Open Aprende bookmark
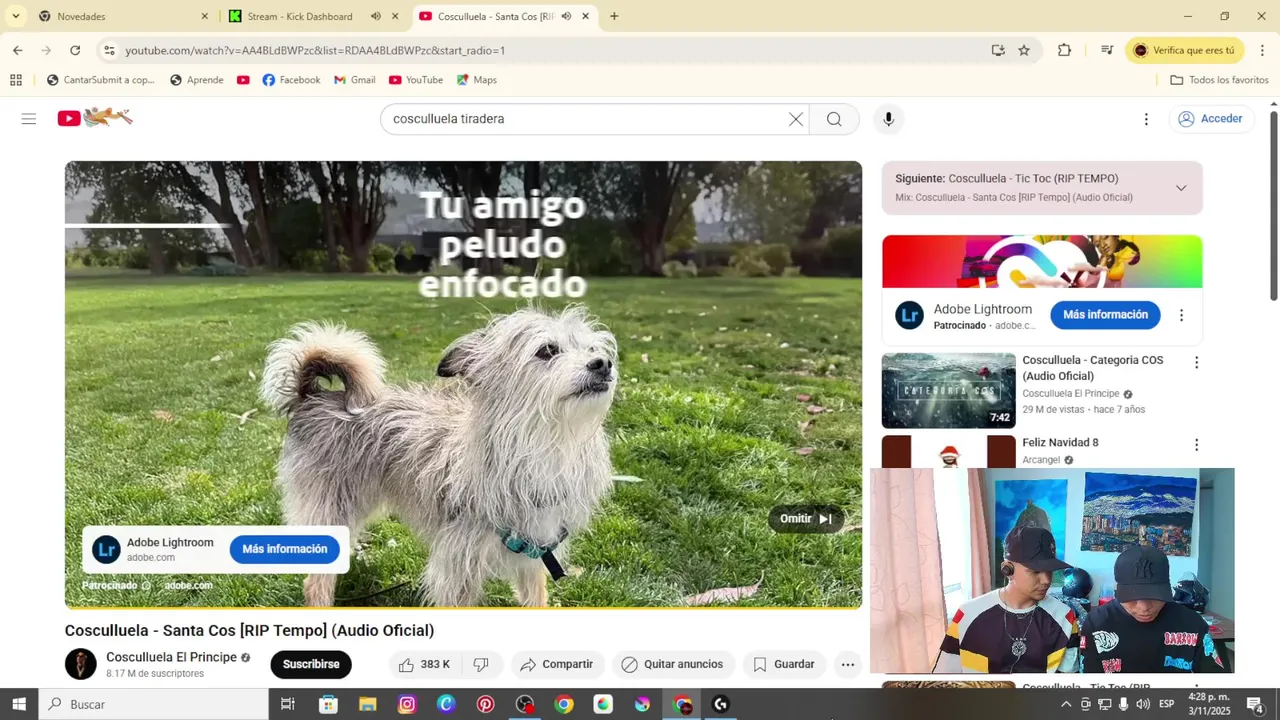1280x720 pixels. (197, 80)
